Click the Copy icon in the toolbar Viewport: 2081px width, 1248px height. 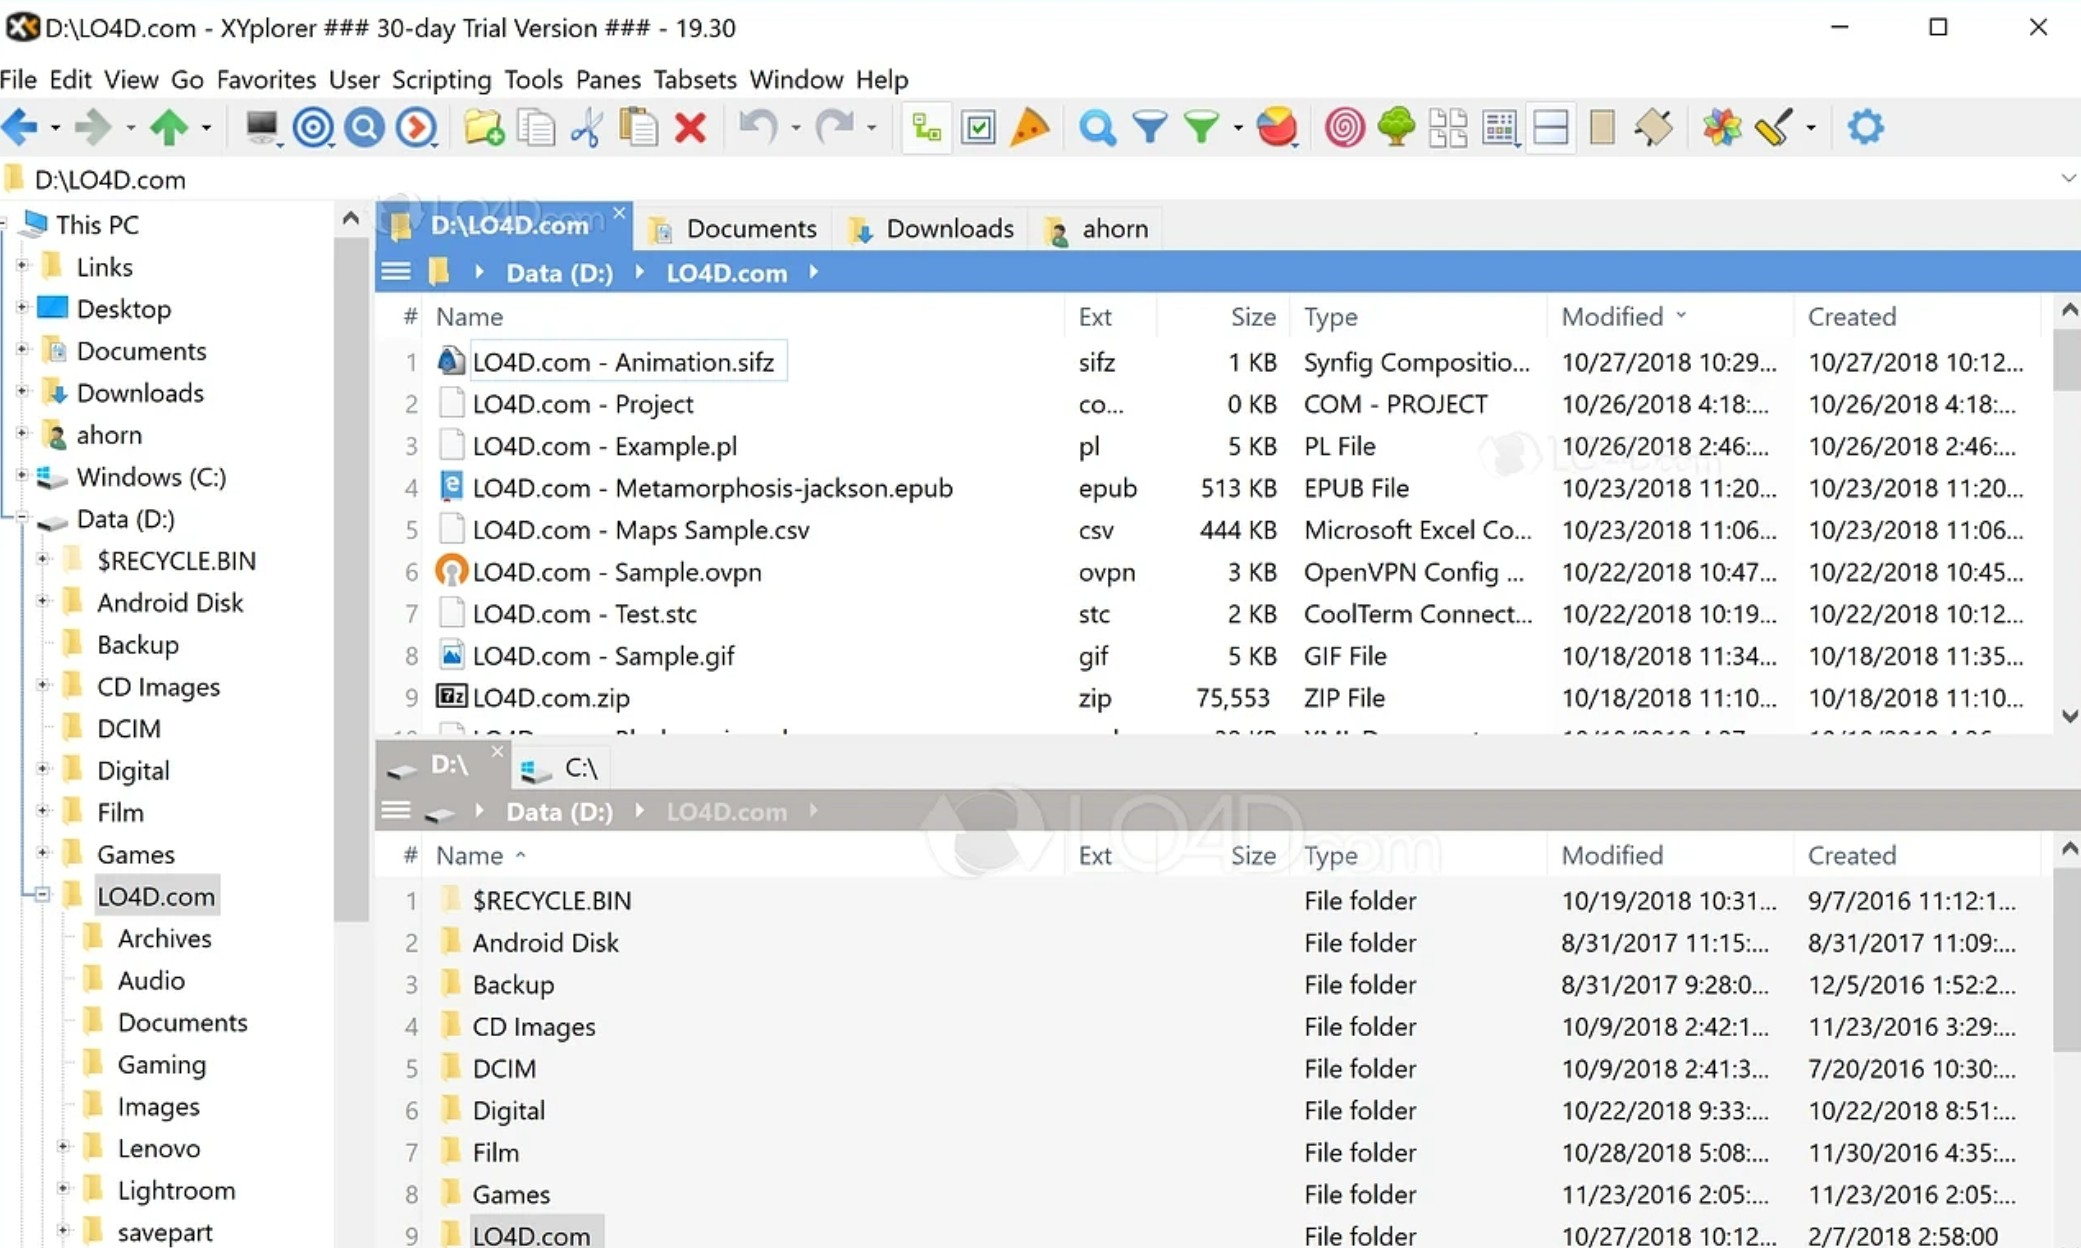coord(536,127)
